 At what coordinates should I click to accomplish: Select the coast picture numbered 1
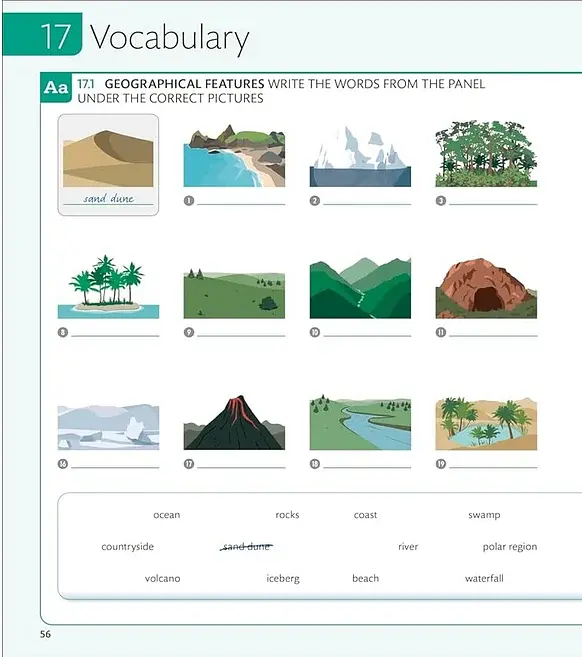234,155
